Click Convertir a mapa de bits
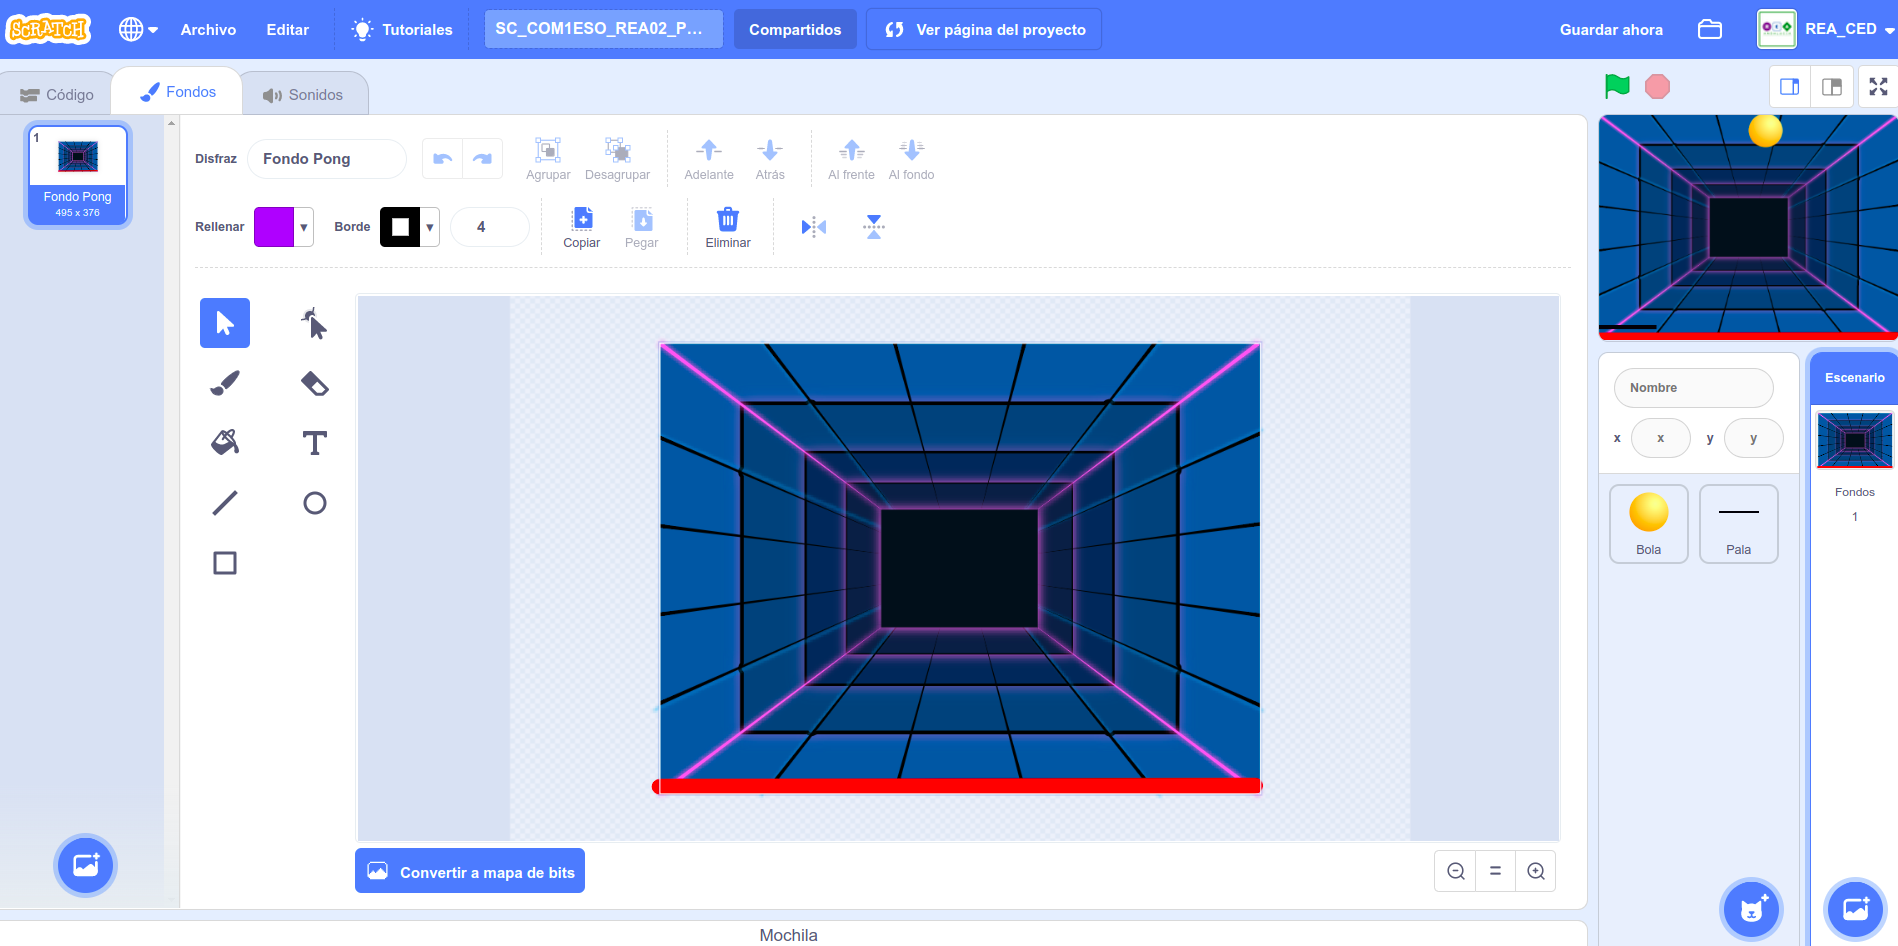Viewport: 1898px width, 946px height. (470, 872)
